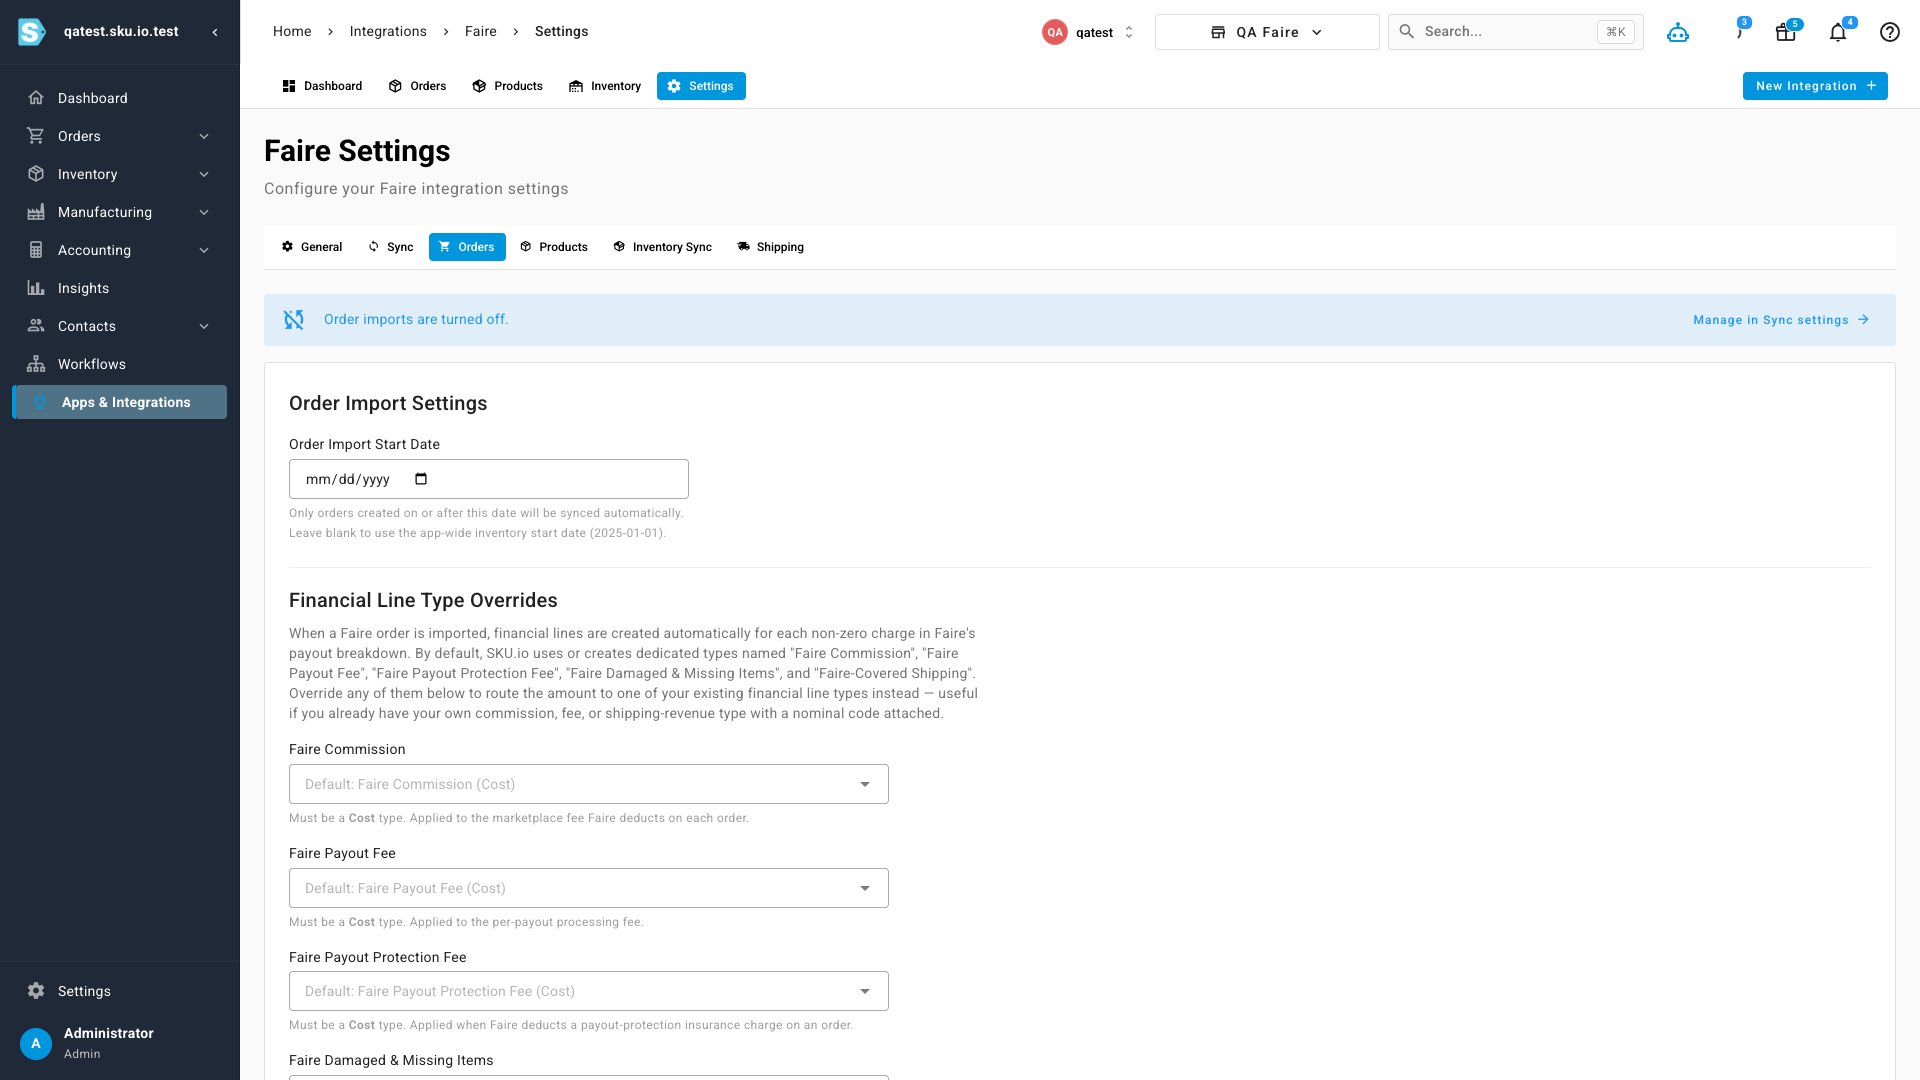Image resolution: width=1920 pixels, height=1080 pixels.
Task: Click the Contacts people icon in sidebar
Action: tap(36, 326)
